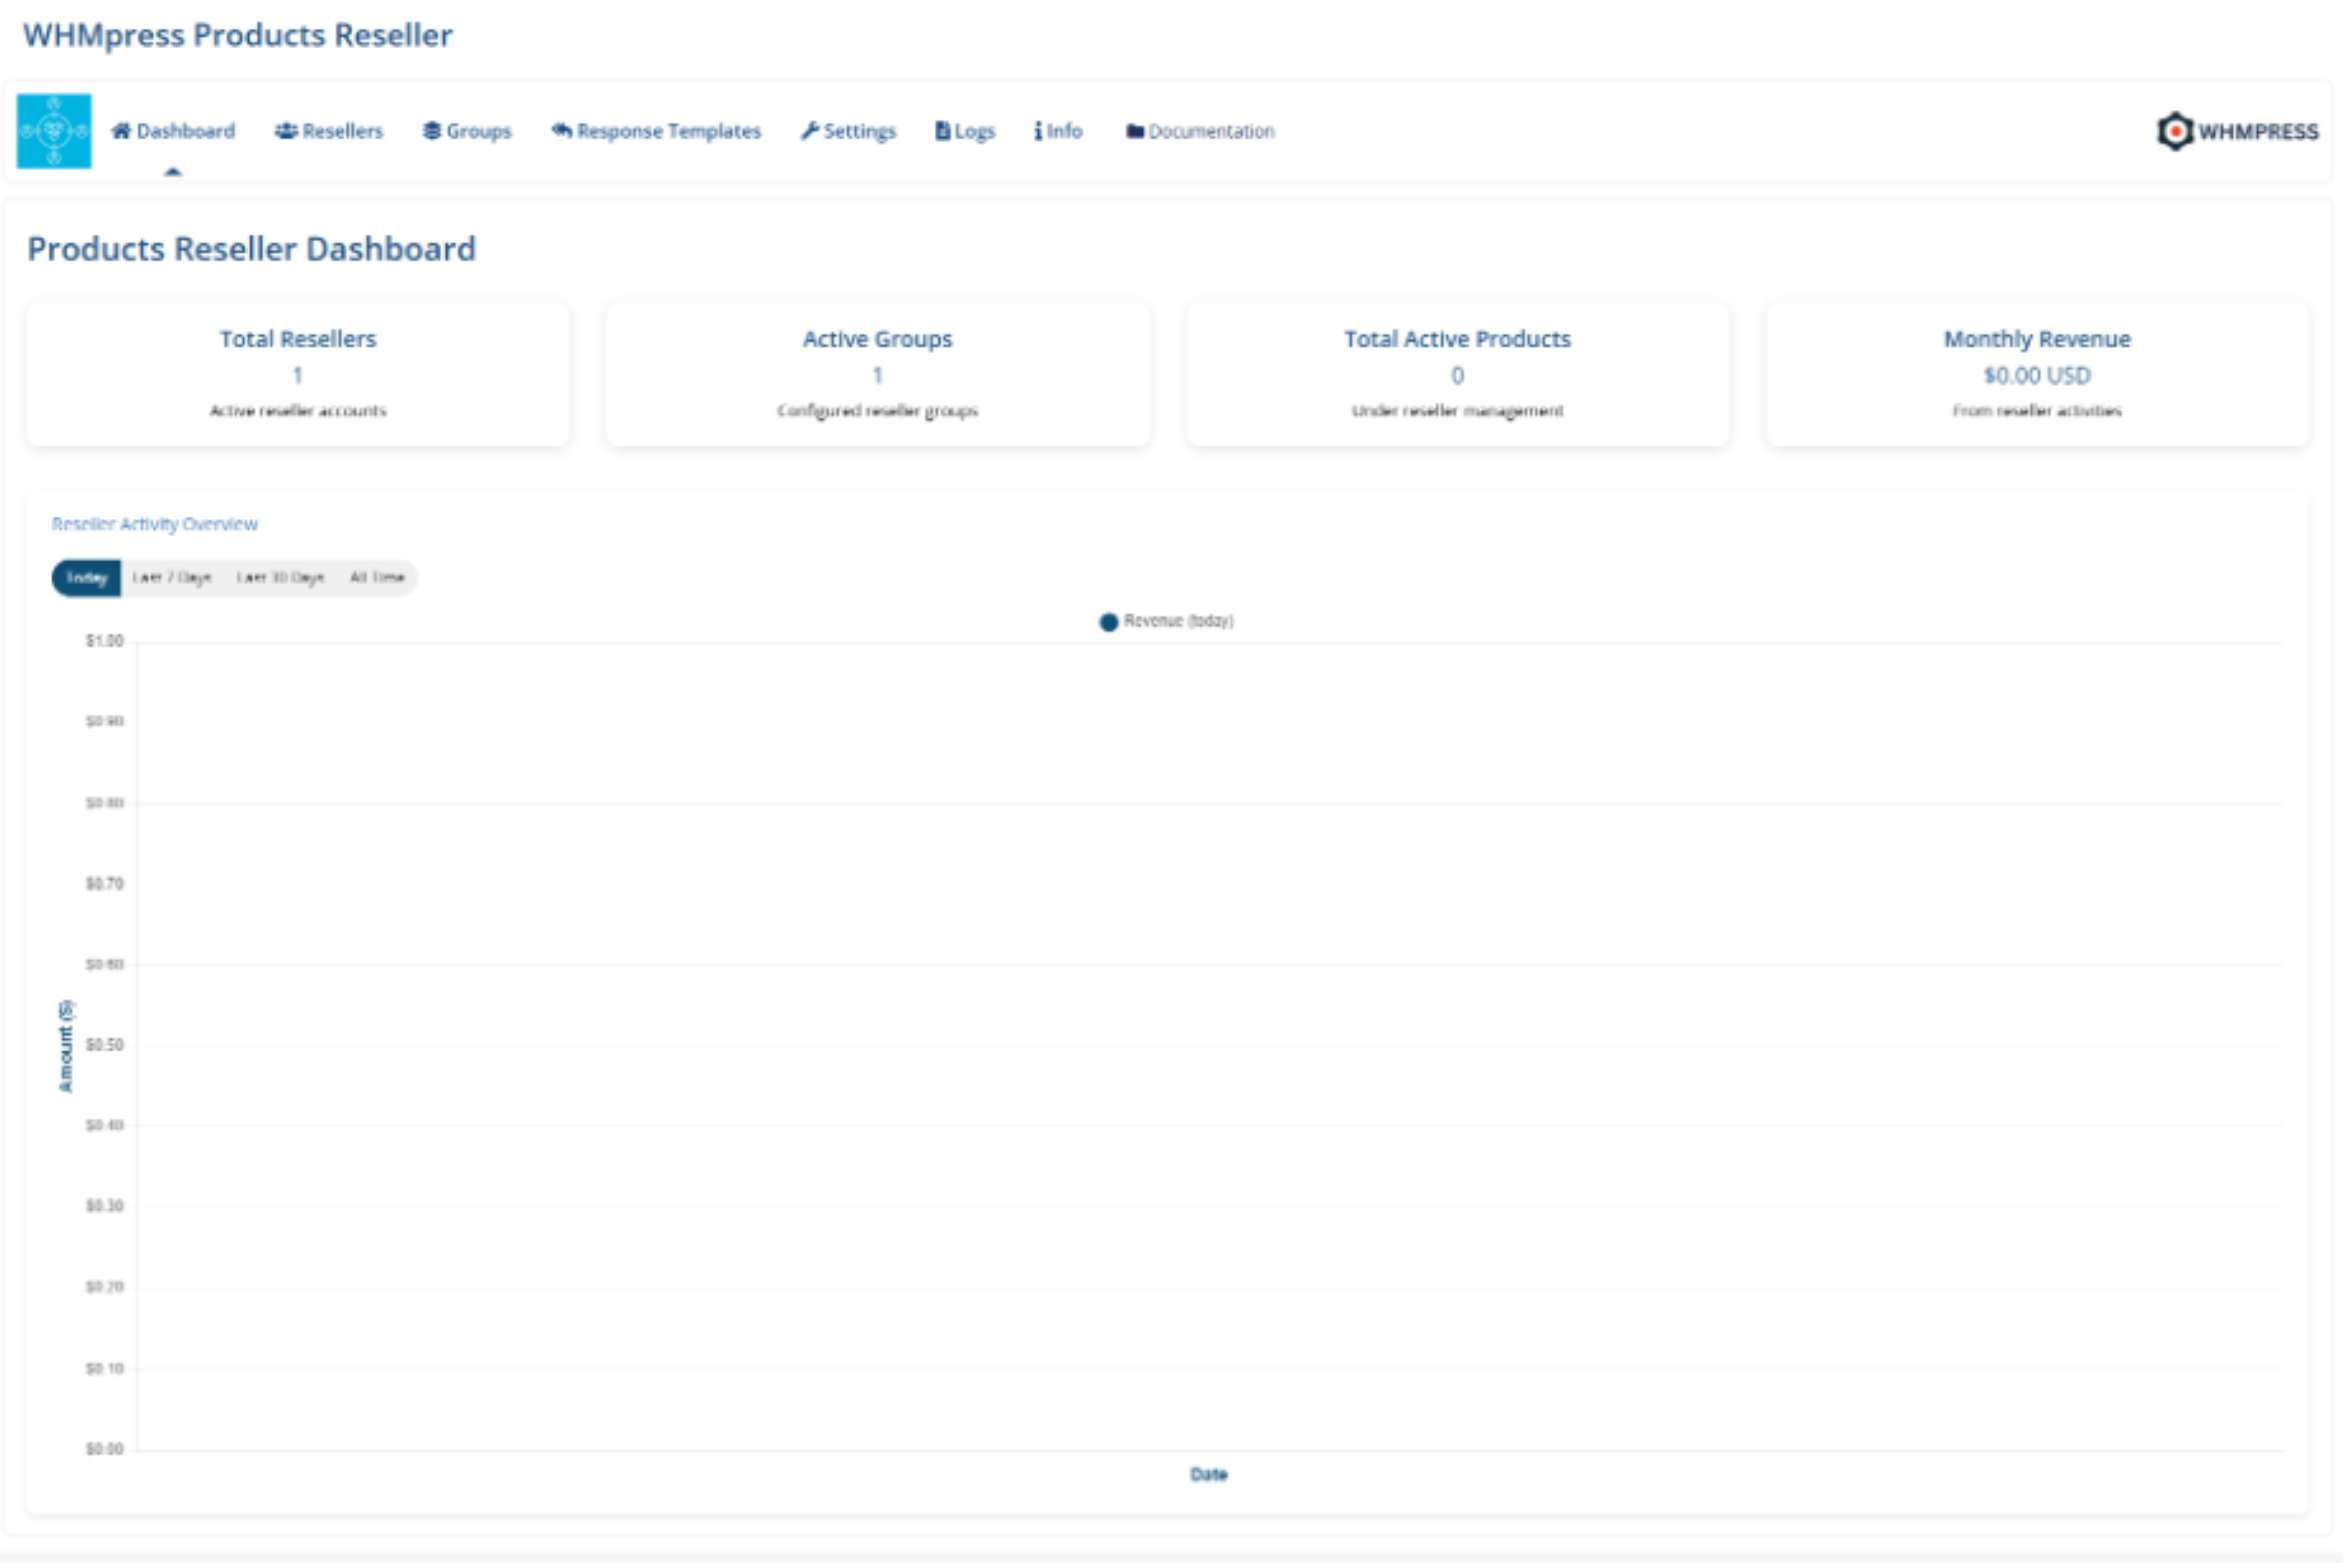
Task: Click the Products Reseller module logo icon
Action: (54, 131)
